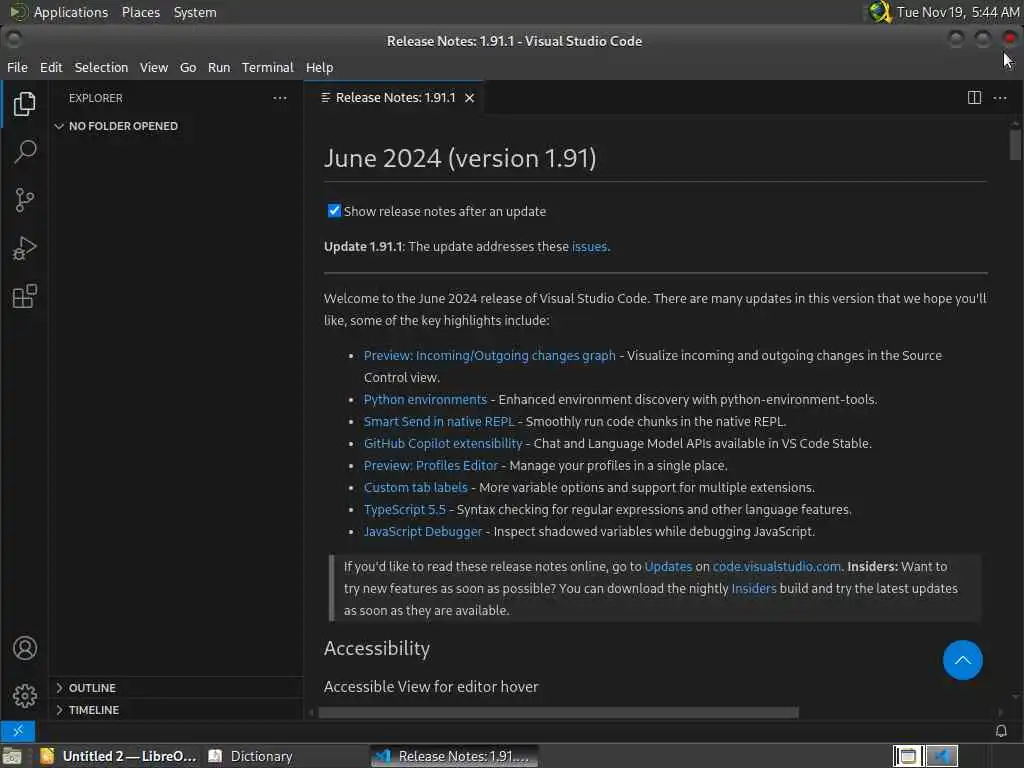Click the vertical scrollbar thumb of release notes

click(1014, 144)
